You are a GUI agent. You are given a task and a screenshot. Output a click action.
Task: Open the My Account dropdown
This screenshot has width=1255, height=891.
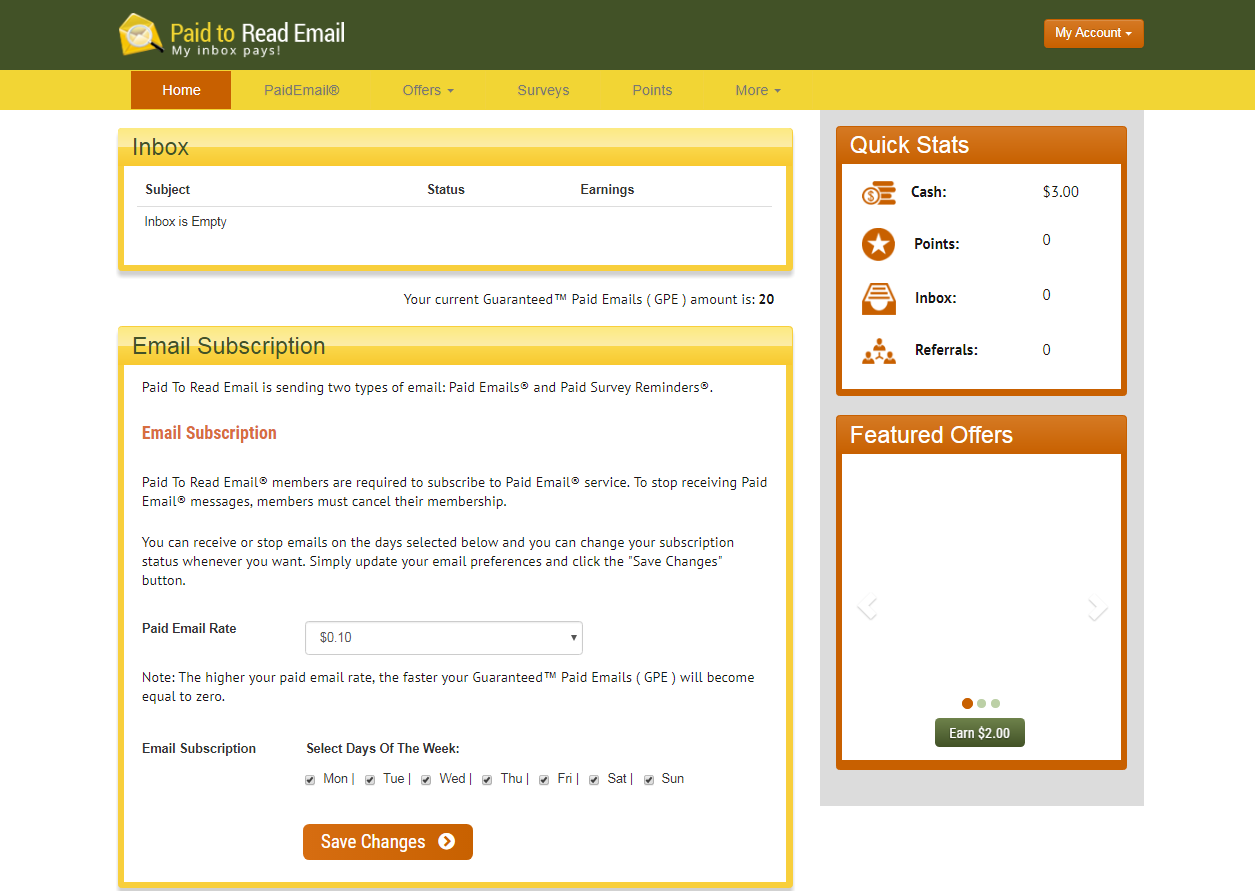1093,33
